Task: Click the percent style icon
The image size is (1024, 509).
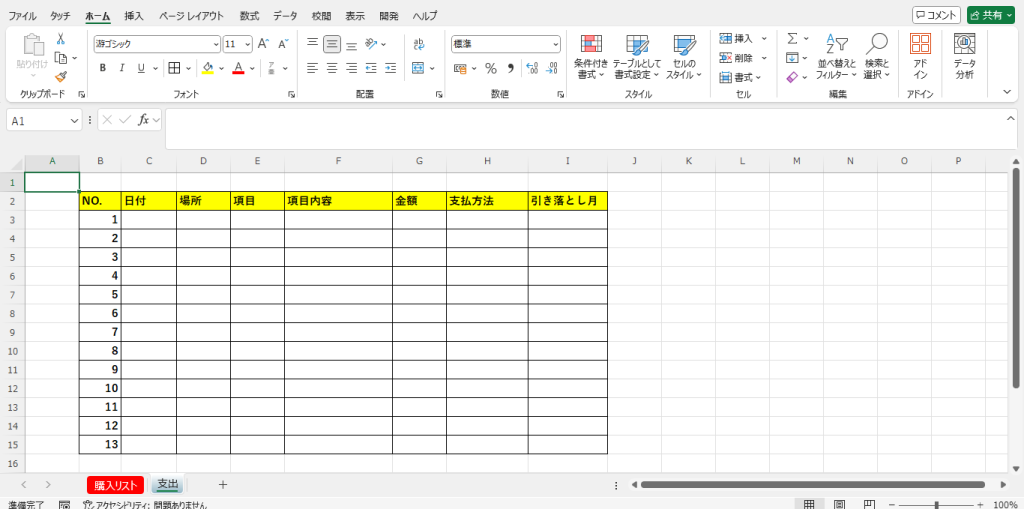Action: coord(491,68)
